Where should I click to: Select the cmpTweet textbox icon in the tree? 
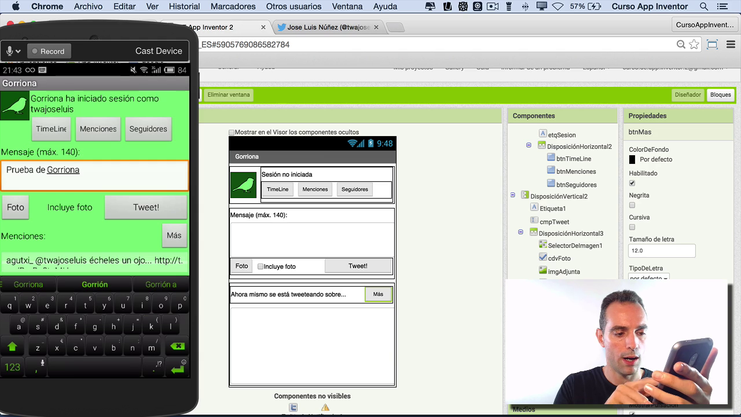click(x=534, y=220)
